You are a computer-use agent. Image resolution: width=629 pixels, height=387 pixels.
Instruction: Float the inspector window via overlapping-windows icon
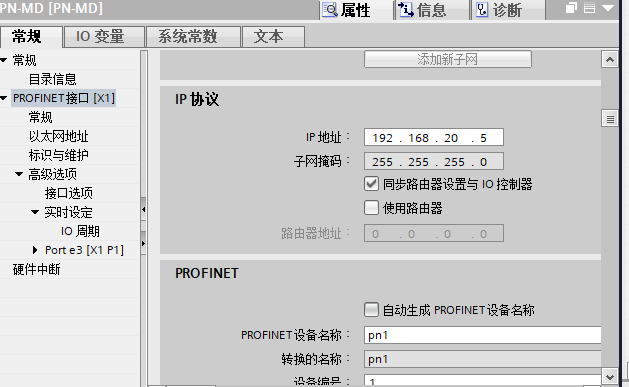click(x=571, y=8)
